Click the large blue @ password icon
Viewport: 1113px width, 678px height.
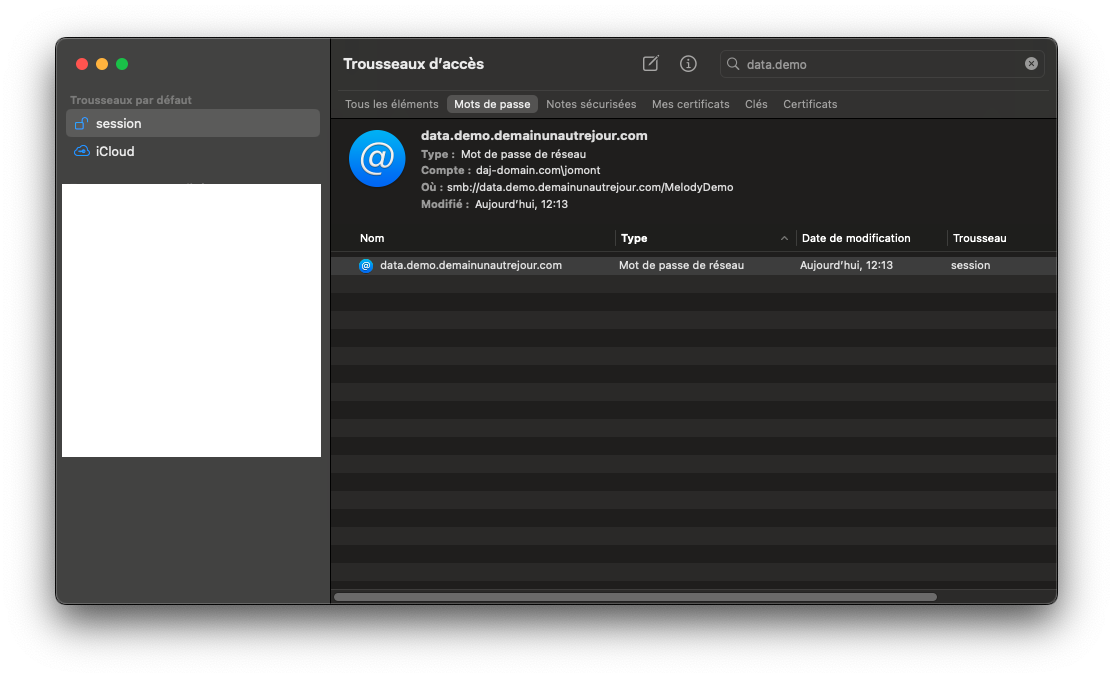click(x=377, y=158)
